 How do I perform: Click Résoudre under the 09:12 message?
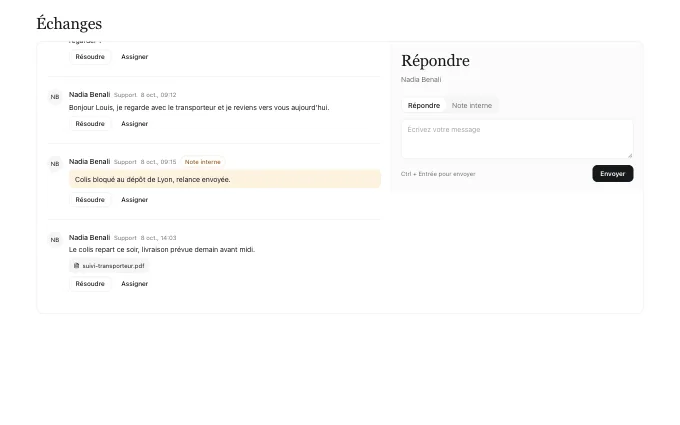tap(90, 124)
